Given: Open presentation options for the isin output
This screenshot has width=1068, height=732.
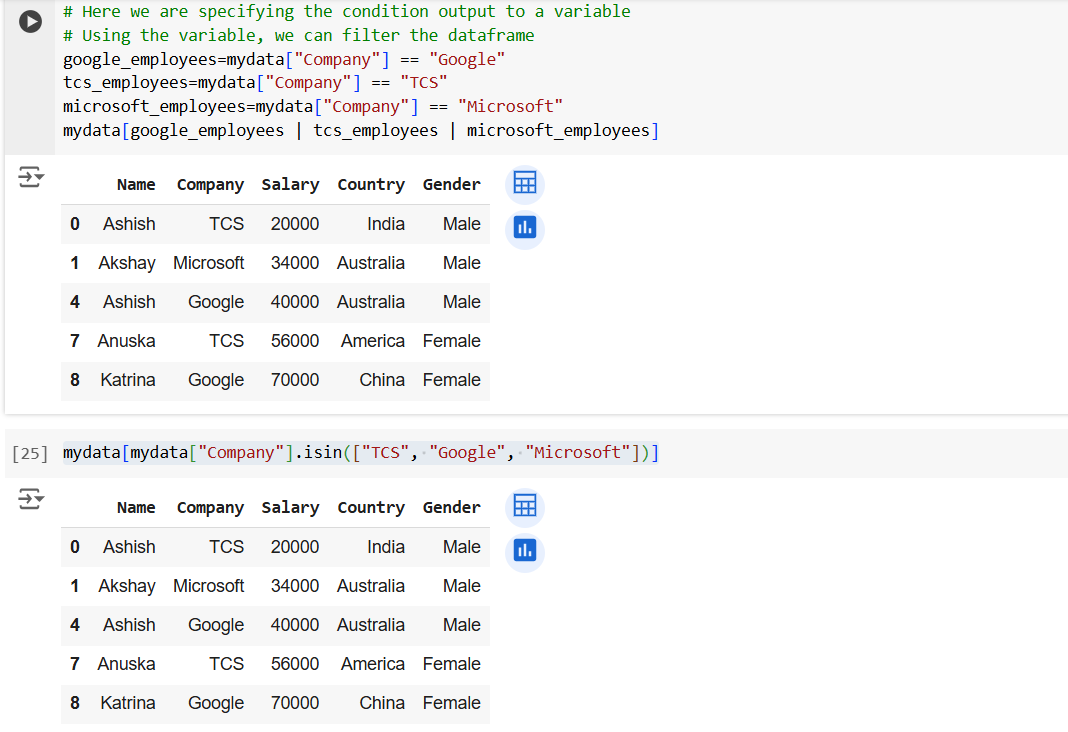Looking at the screenshot, I should pyautogui.click(x=30, y=498).
